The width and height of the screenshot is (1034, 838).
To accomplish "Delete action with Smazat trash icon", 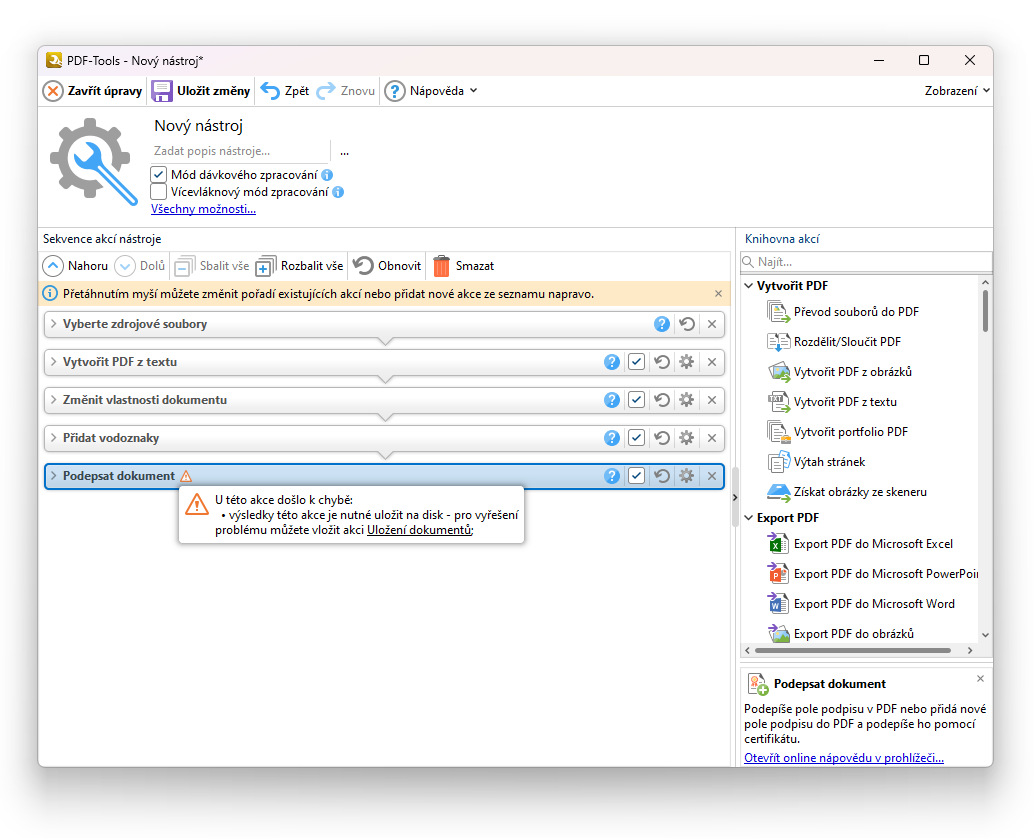I will (463, 266).
